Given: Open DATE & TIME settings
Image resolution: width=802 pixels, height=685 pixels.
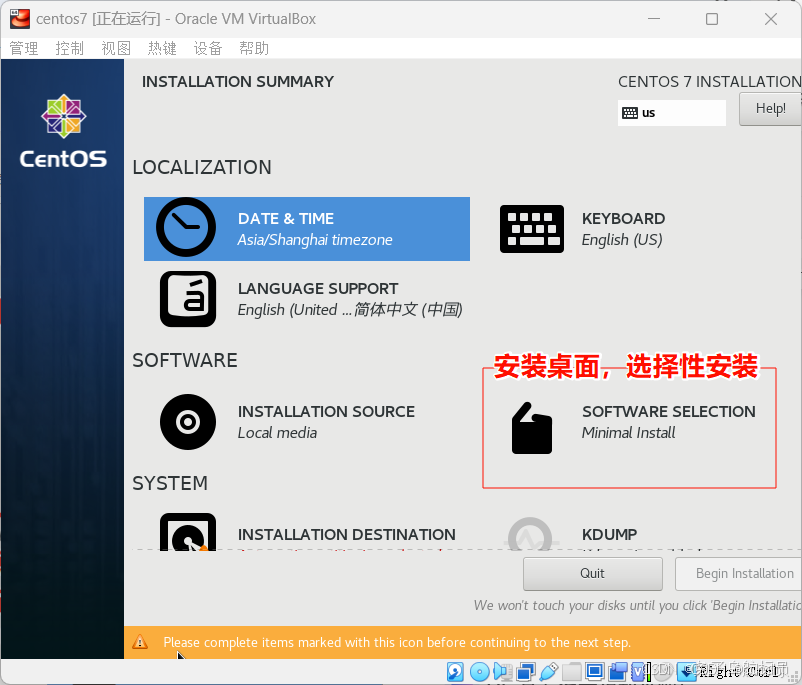Looking at the screenshot, I should tap(307, 229).
